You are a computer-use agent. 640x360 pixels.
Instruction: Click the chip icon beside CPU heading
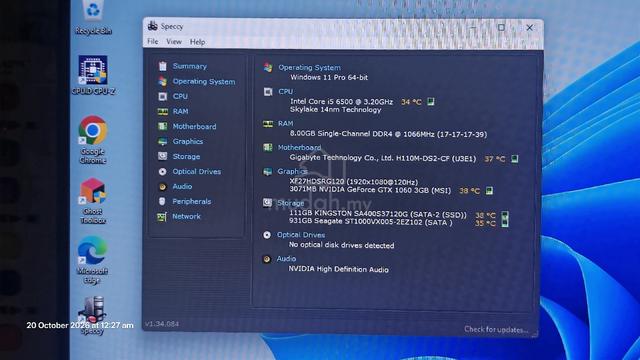pyautogui.click(x=268, y=92)
